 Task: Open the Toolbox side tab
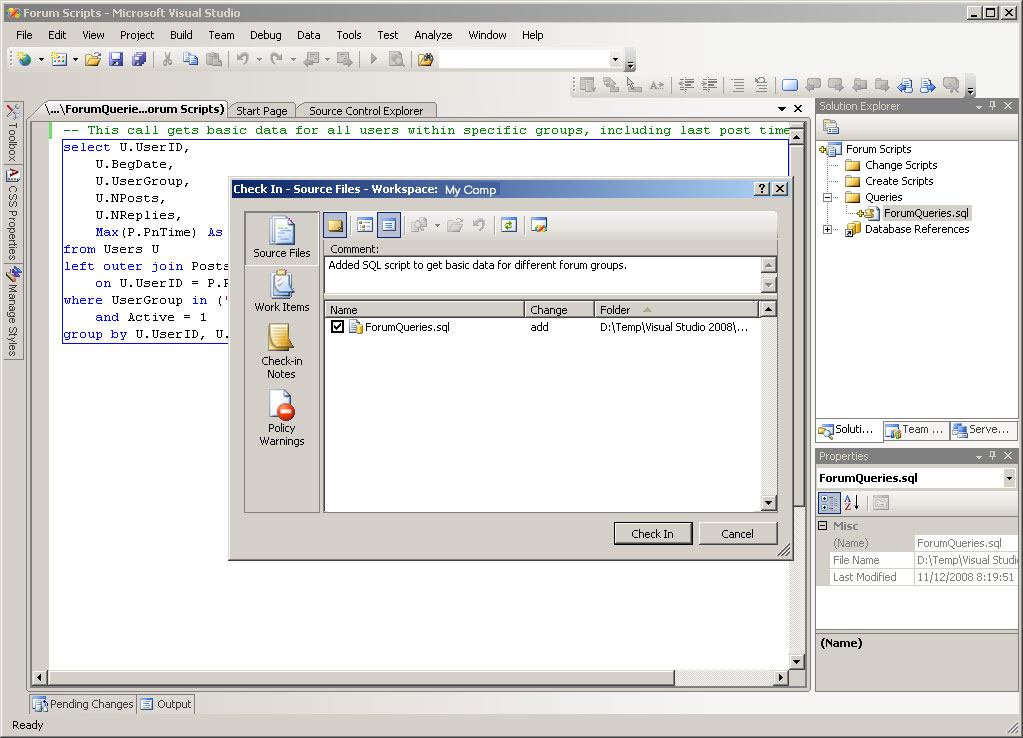12,132
